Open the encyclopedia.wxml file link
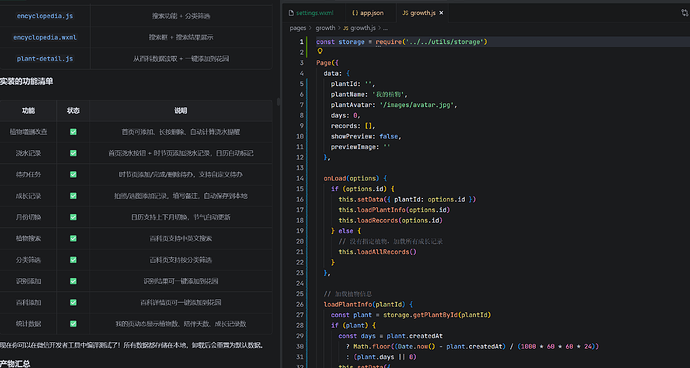This screenshot has height=368, width=690. point(45,37)
